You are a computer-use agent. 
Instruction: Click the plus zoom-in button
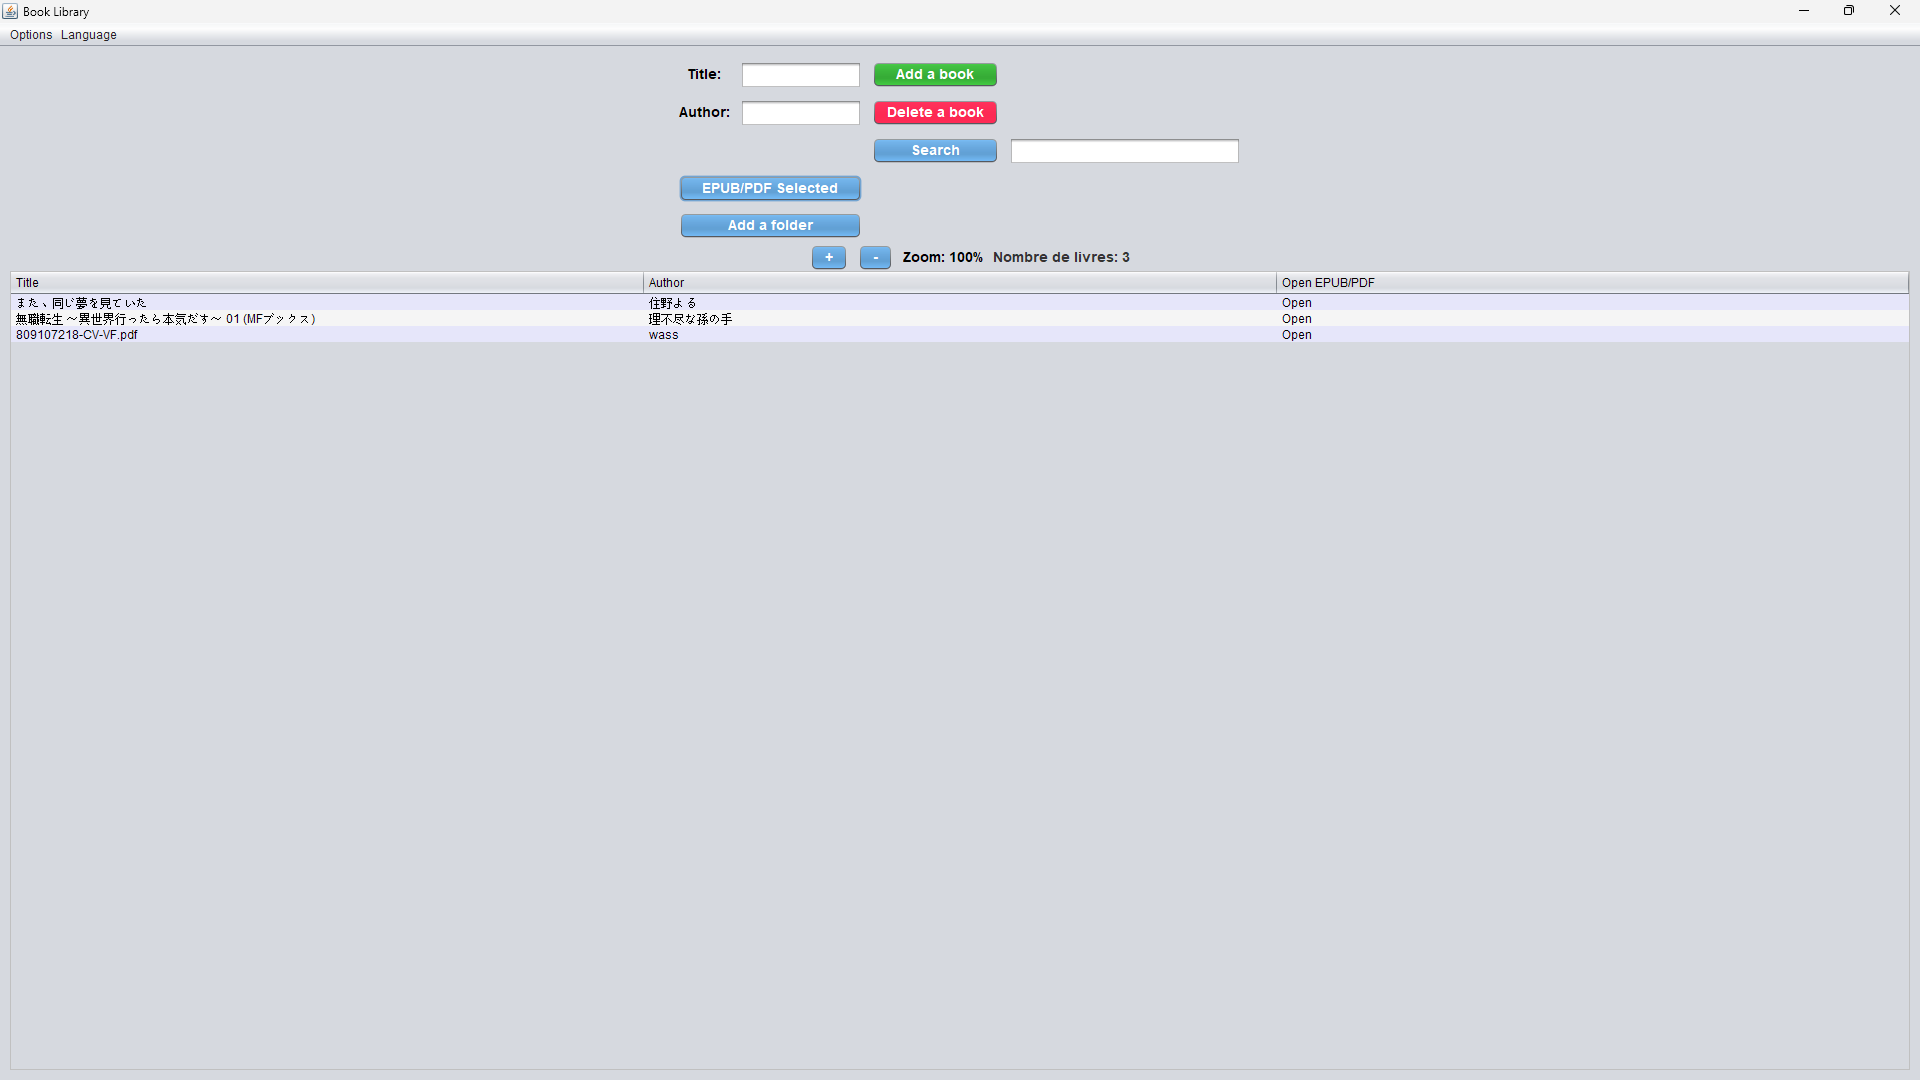click(x=828, y=257)
